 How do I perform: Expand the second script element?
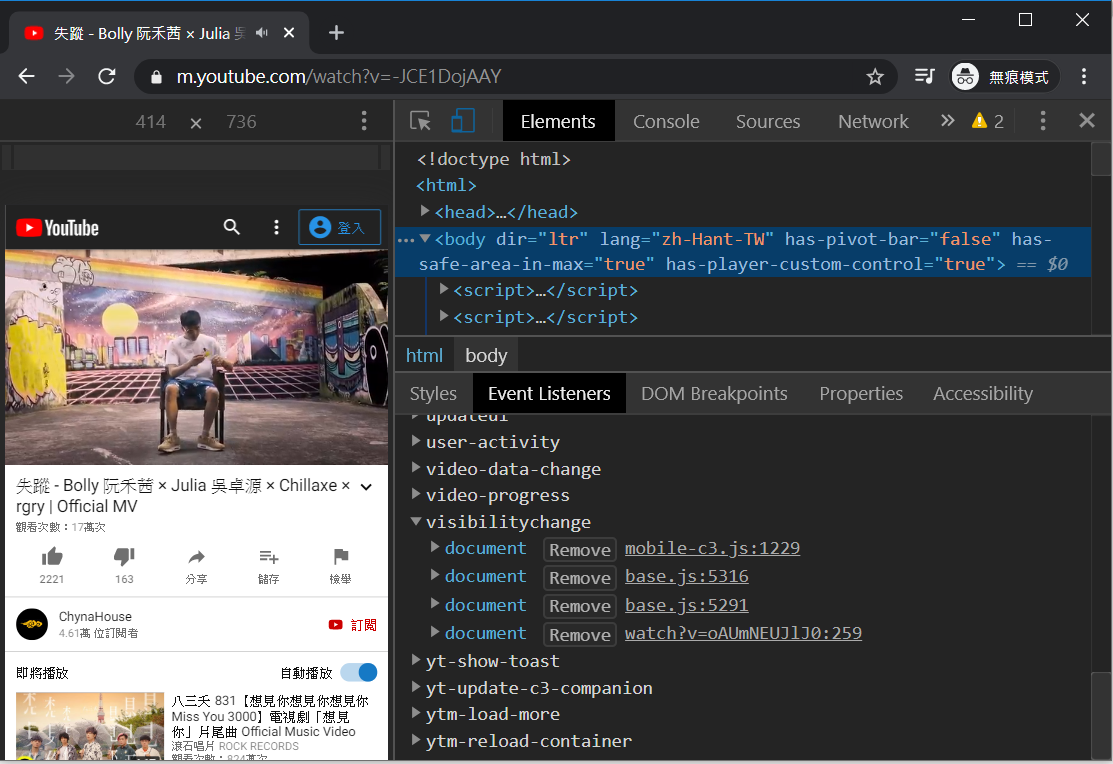coord(444,316)
